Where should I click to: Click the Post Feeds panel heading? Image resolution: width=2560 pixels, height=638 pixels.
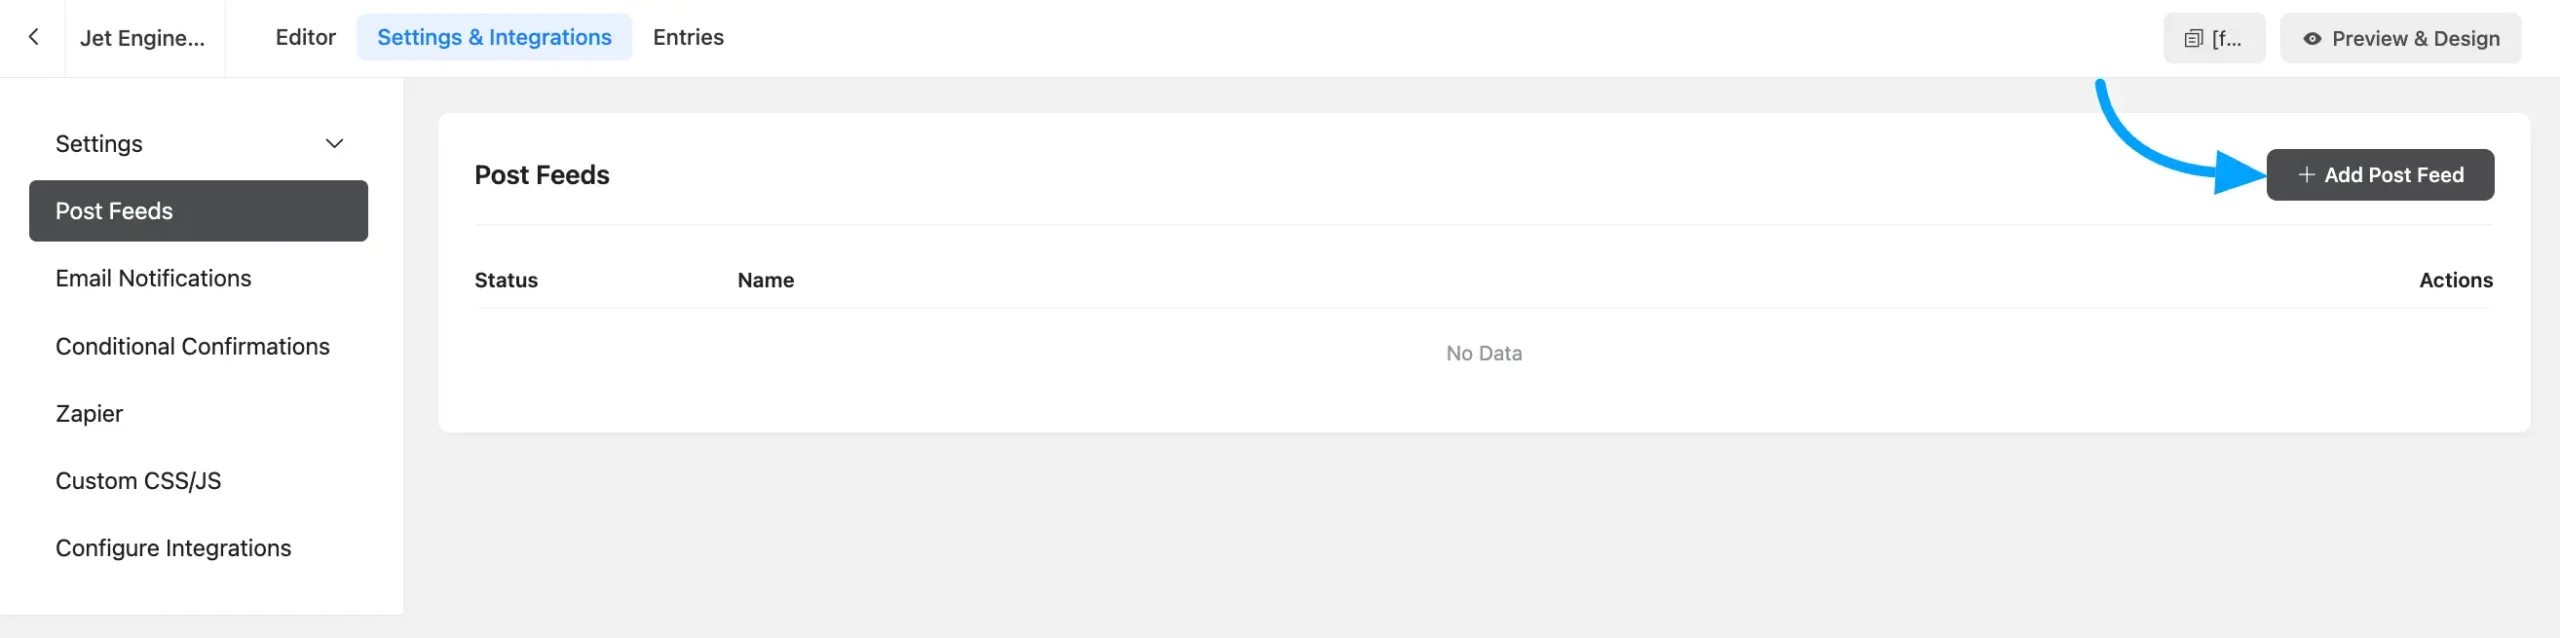coord(542,175)
